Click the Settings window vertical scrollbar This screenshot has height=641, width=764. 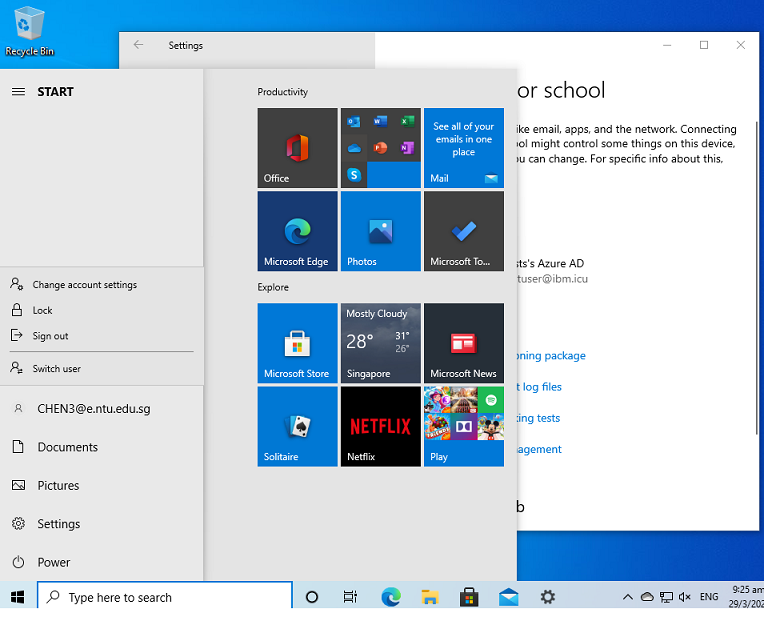coord(756,278)
